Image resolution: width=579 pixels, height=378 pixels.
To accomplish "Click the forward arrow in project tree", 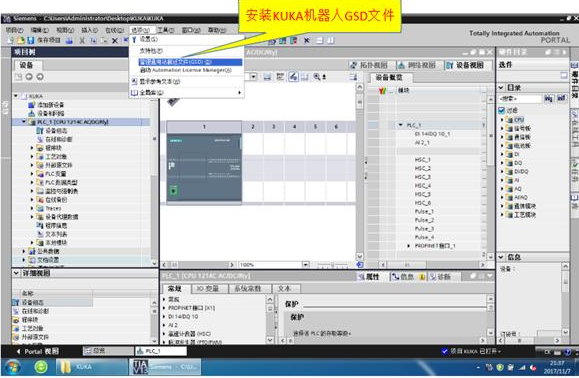I will [40, 76].
